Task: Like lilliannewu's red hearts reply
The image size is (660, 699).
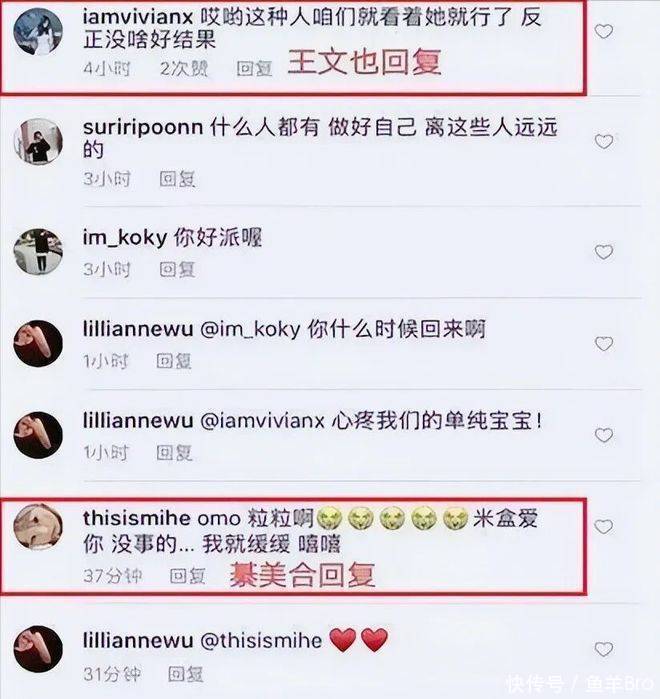Action: (604, 649)
